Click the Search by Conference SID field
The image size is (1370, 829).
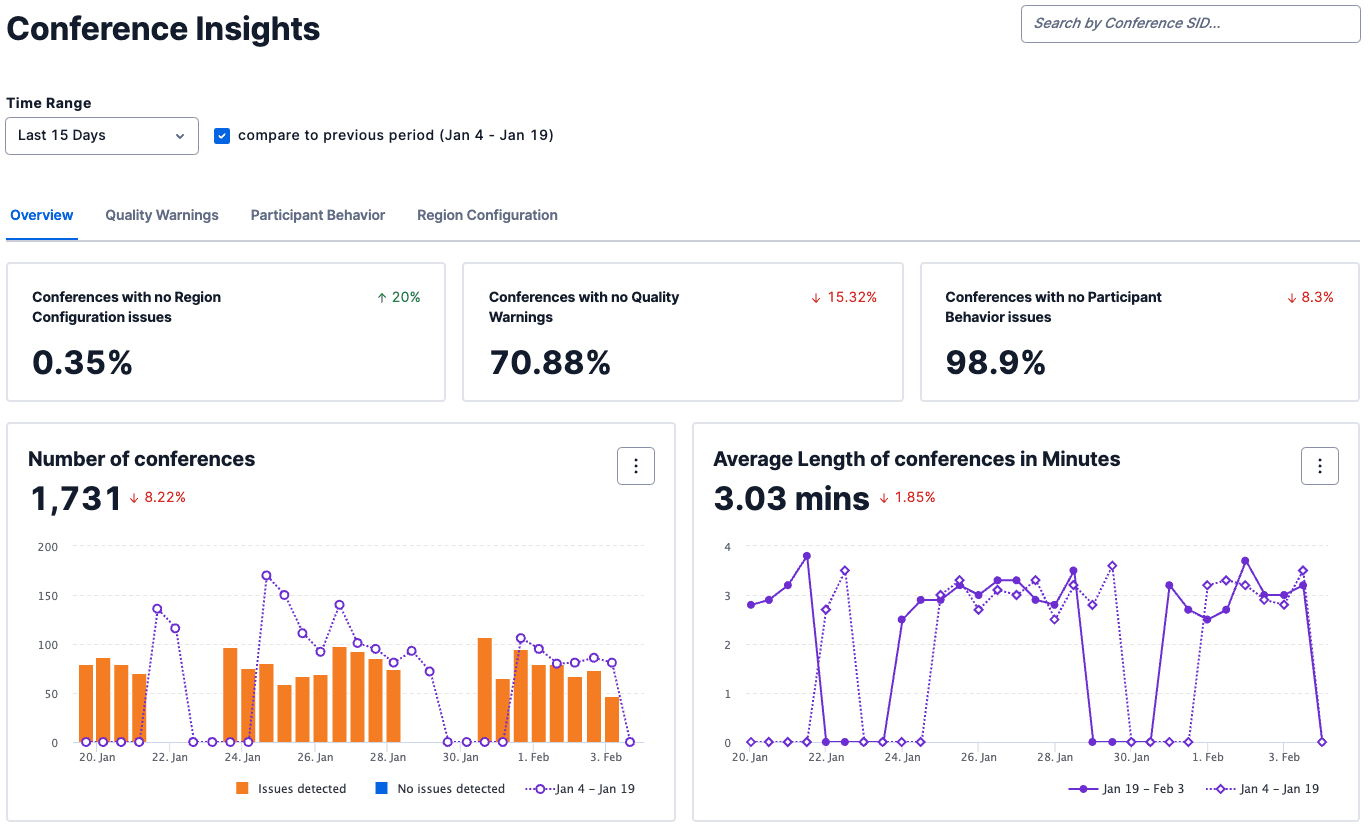point(1189,23)
